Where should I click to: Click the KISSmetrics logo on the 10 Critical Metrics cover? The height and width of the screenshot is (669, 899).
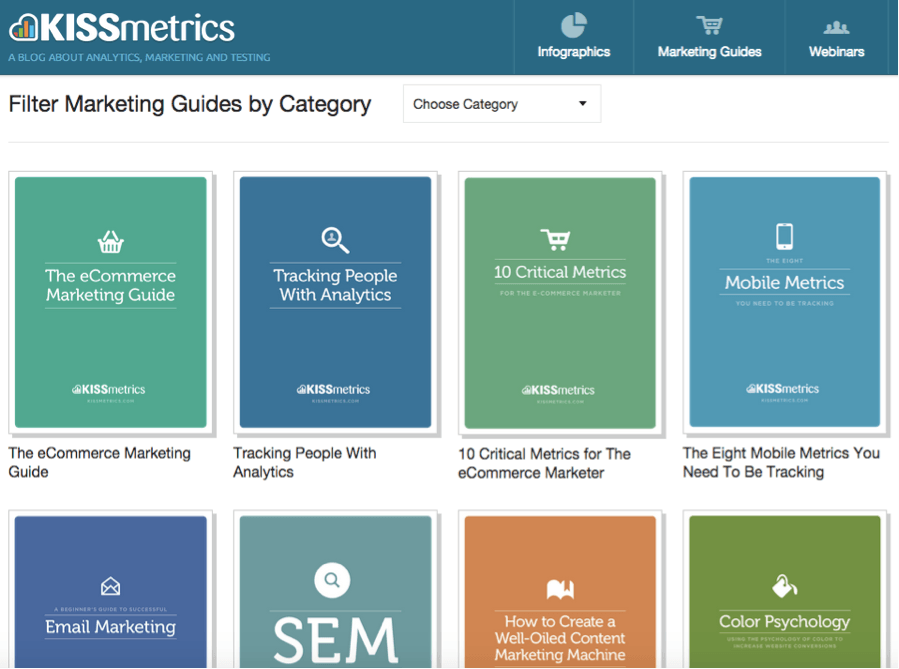(558, 390)
